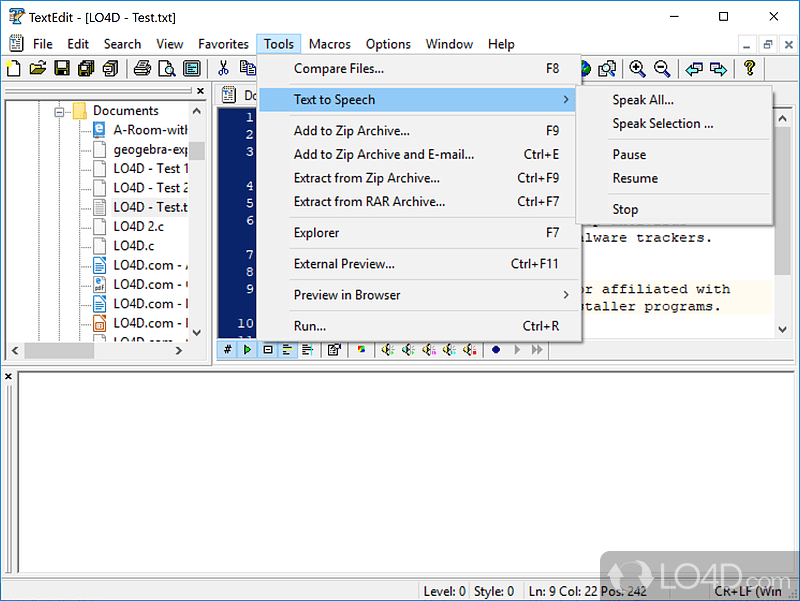Expand the Preview in Browser submenu arrow
This screenshot has height=601, width=800.
coord(566,295)
